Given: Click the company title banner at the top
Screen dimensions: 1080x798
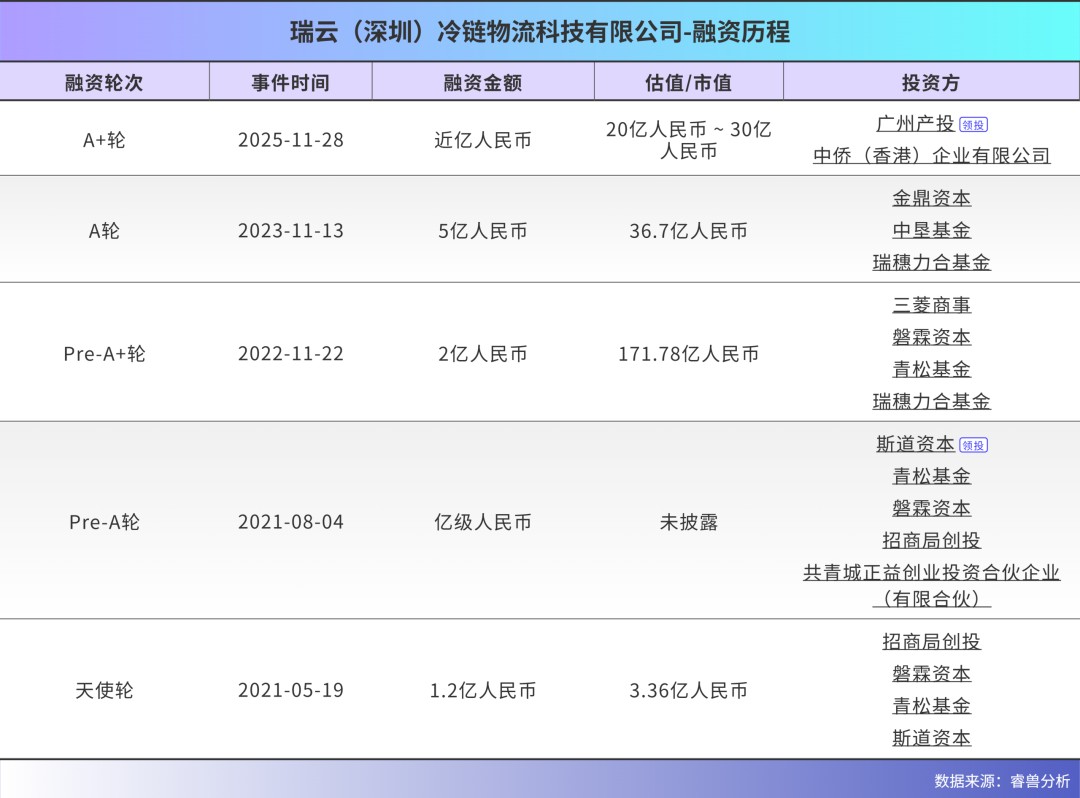Looking at the screenshot, I should point(540,31).
